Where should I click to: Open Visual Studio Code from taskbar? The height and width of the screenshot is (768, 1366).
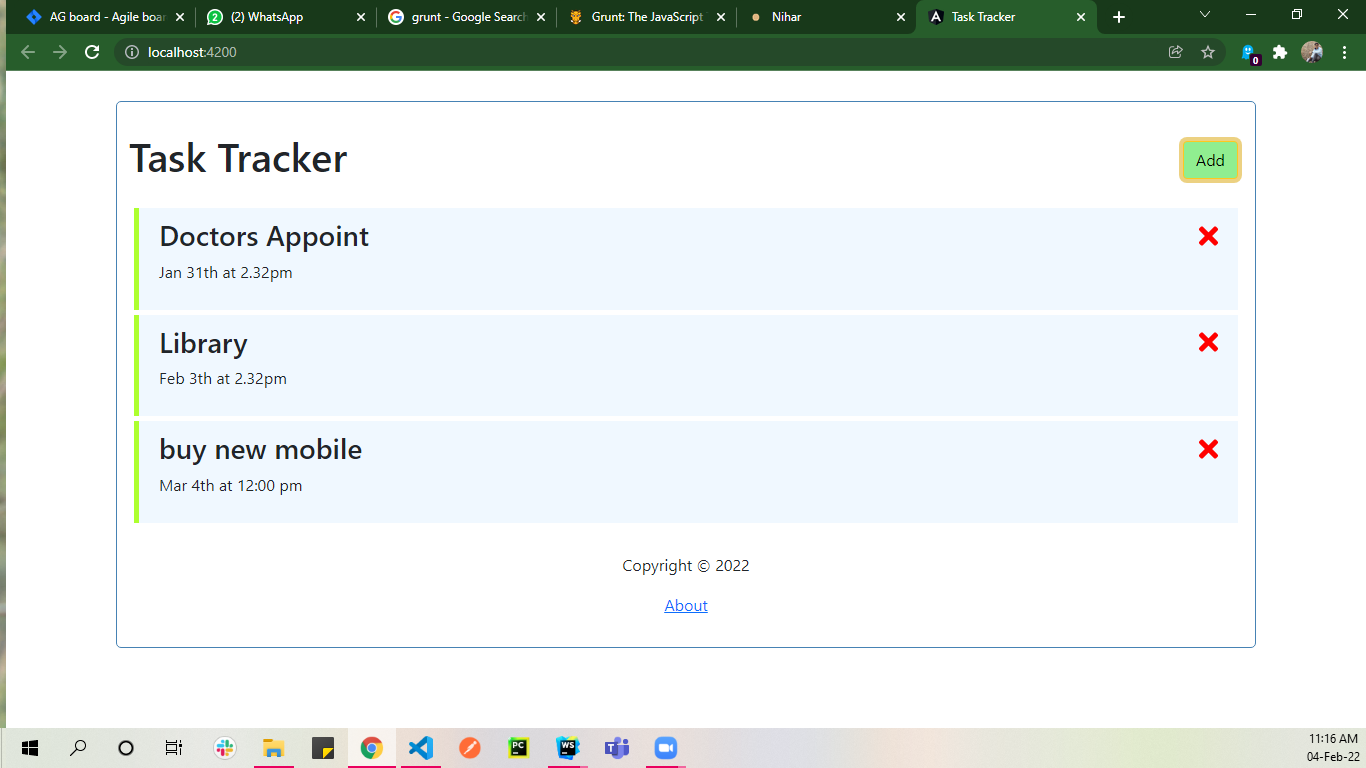(x=421, y=748)
